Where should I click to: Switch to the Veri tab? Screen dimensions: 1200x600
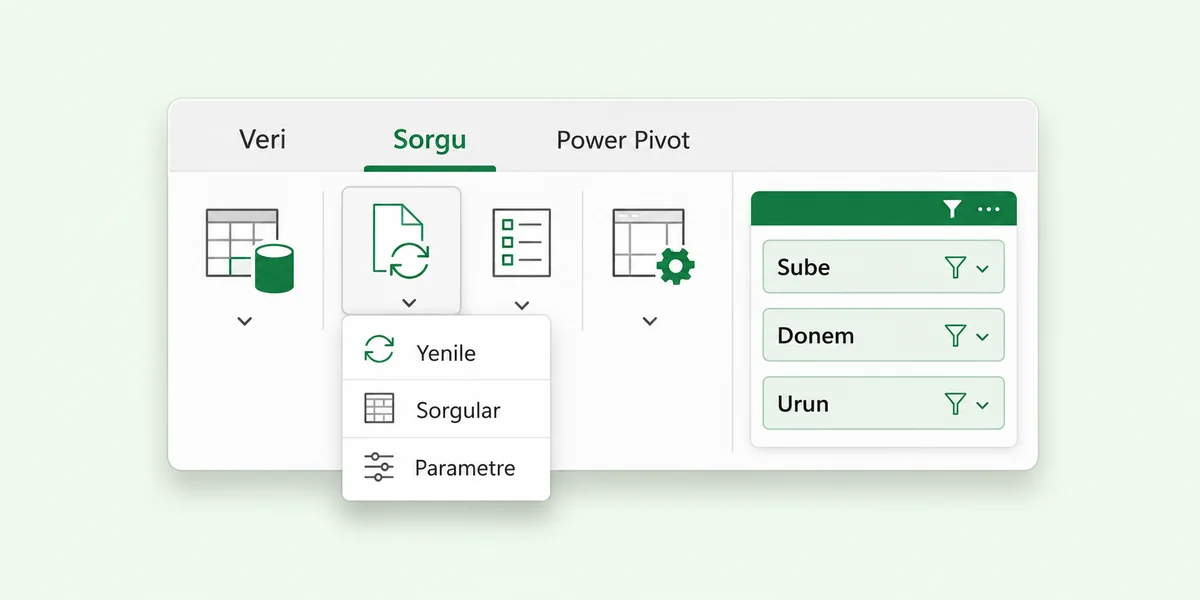point(262,139)
